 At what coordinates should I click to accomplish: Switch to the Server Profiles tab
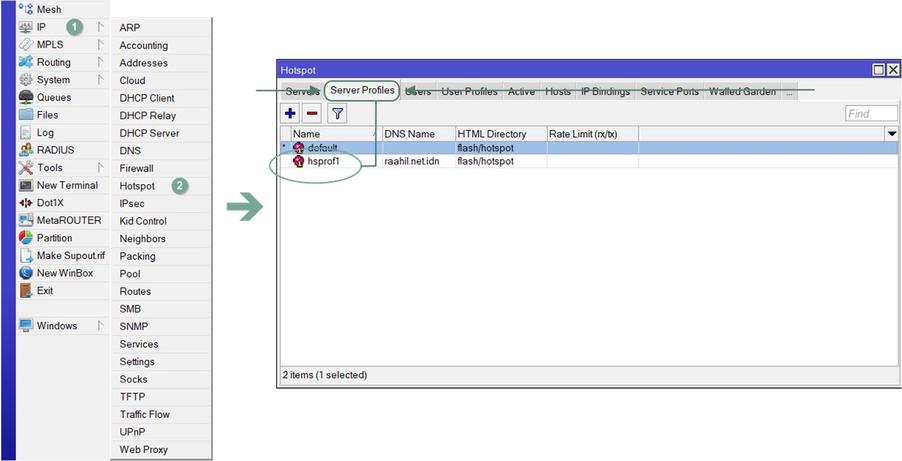click(x=363, y=92)
